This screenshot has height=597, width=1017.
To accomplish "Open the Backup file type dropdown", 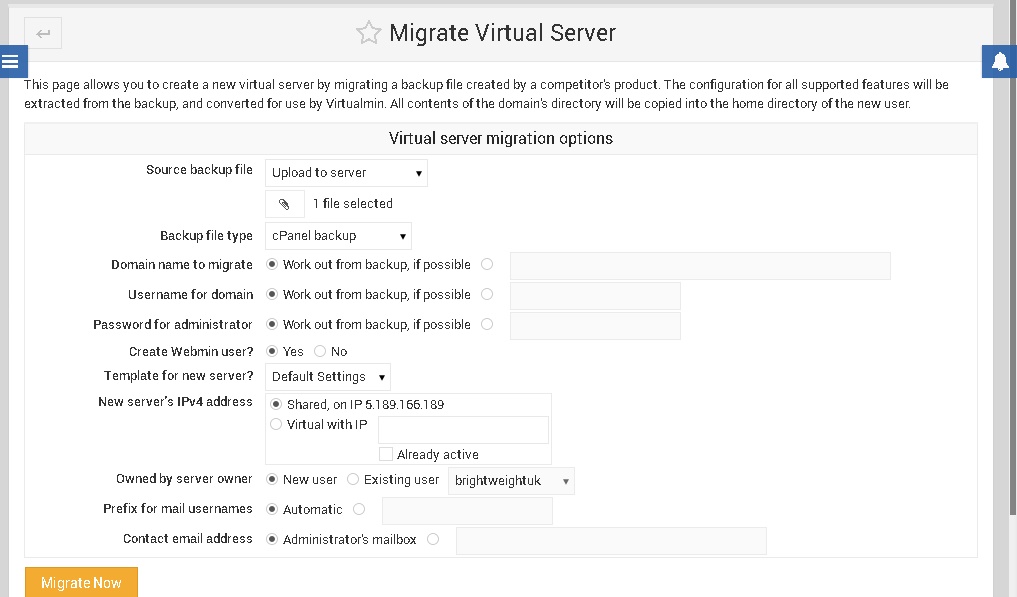I will (x=339, y=236).
